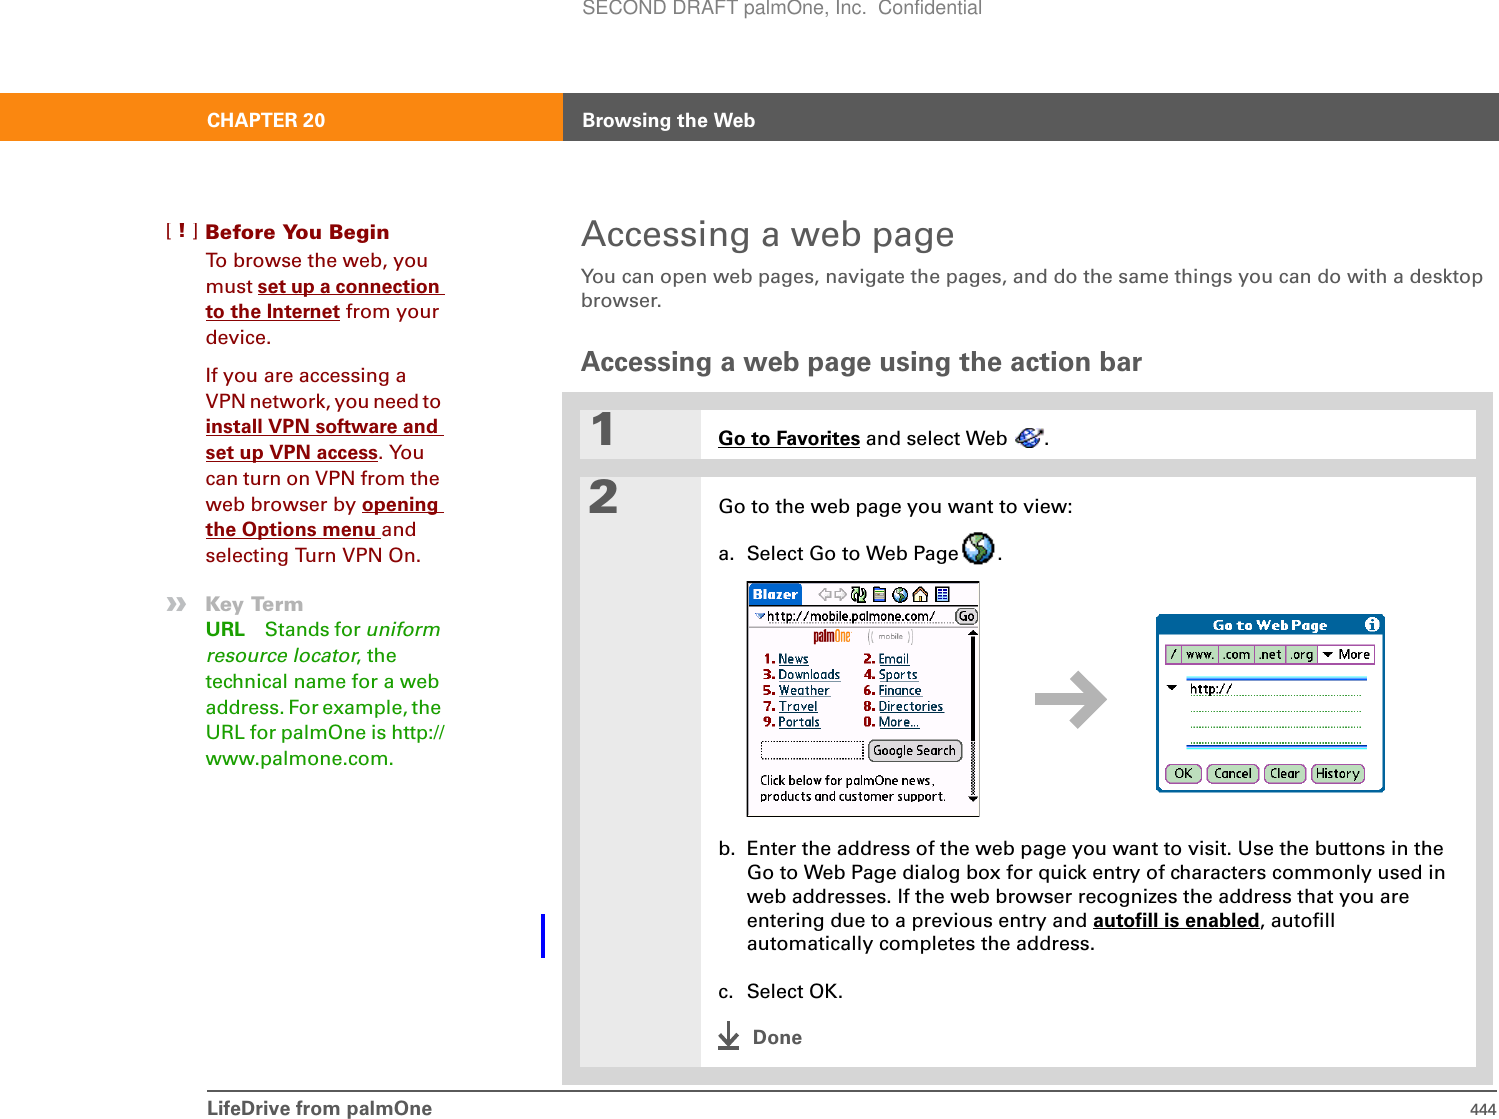This screenshot has width=1499, height=1119.
Task: Click History in Go to Web Page dialog
Action: pos(1337,773)
